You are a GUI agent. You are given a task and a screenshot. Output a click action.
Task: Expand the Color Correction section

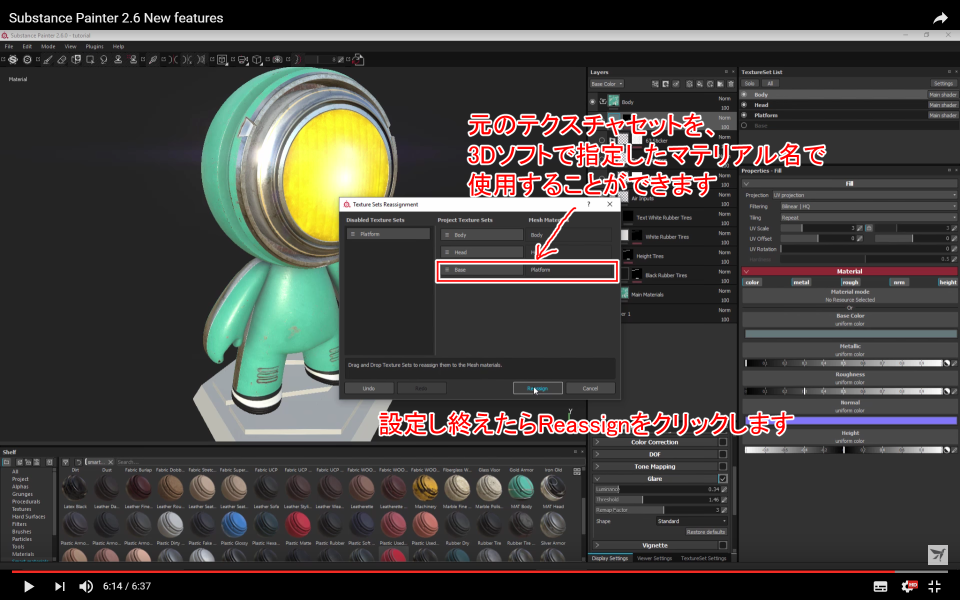click(597, 442)
